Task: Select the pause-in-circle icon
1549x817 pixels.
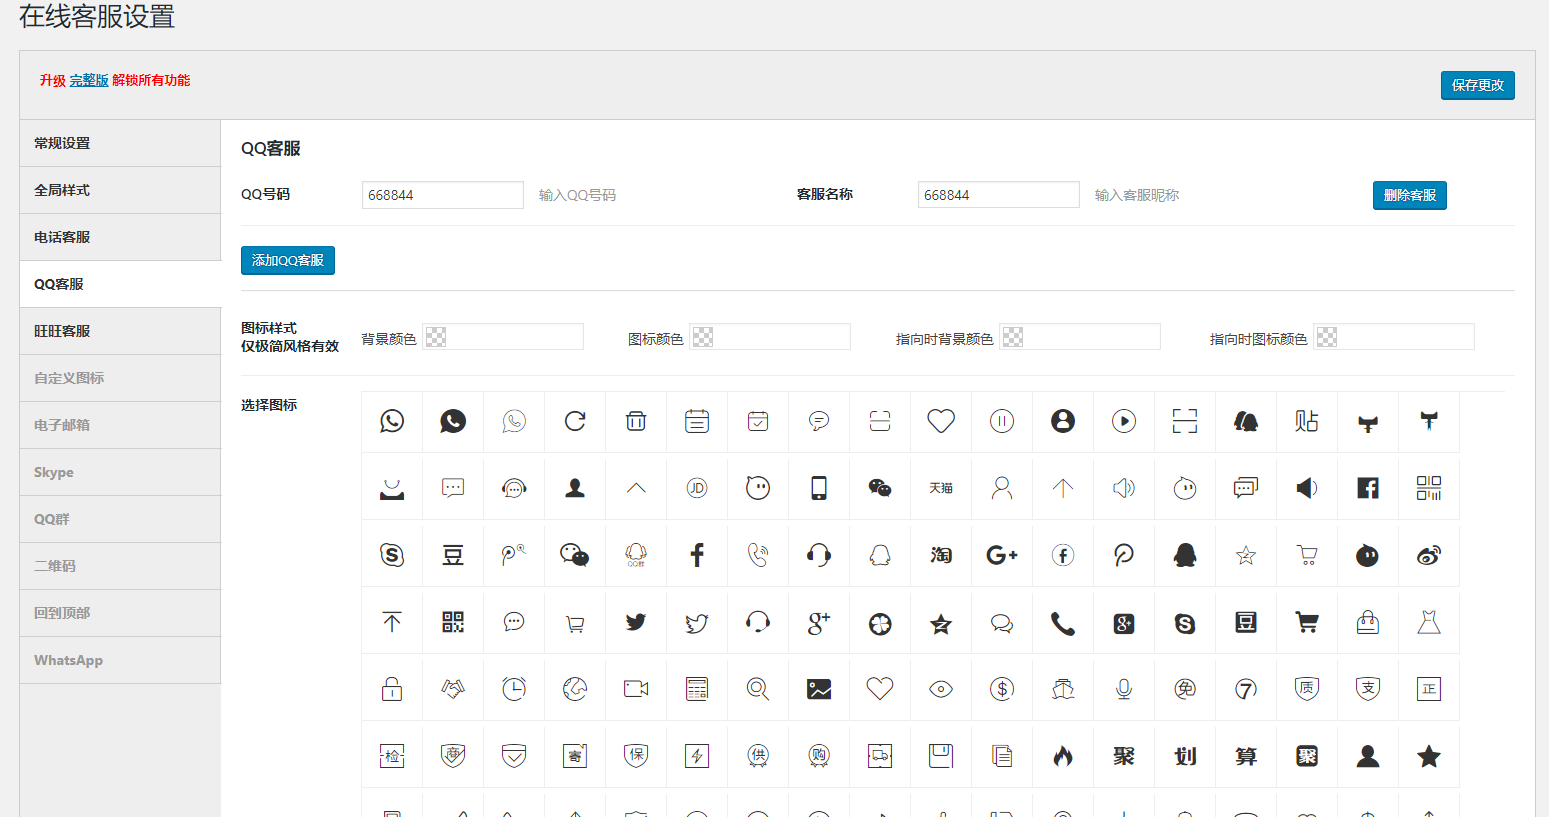Action: 1002,421
